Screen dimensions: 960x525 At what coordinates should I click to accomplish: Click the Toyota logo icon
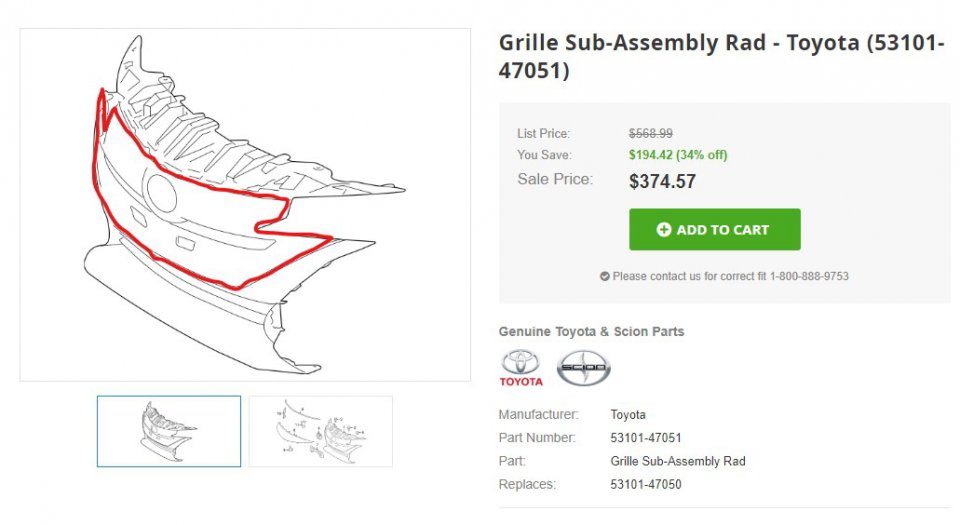click(521, 368)
